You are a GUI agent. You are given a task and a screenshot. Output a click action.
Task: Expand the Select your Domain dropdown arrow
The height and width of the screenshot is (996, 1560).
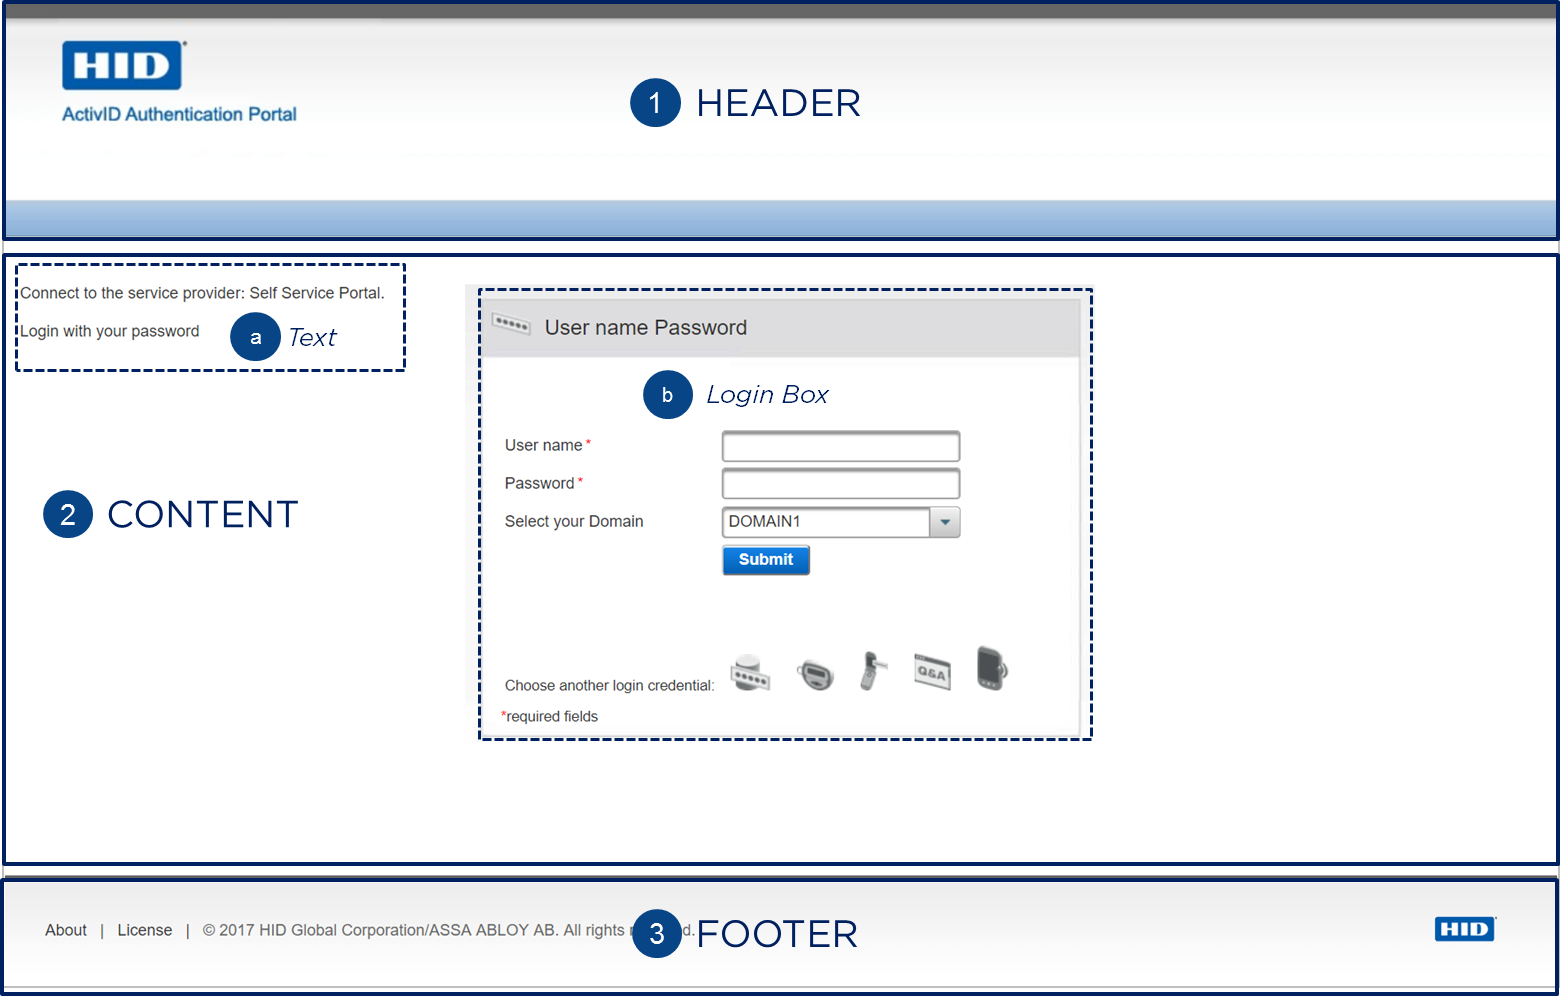pyautogui.click(x=945, y=522)
